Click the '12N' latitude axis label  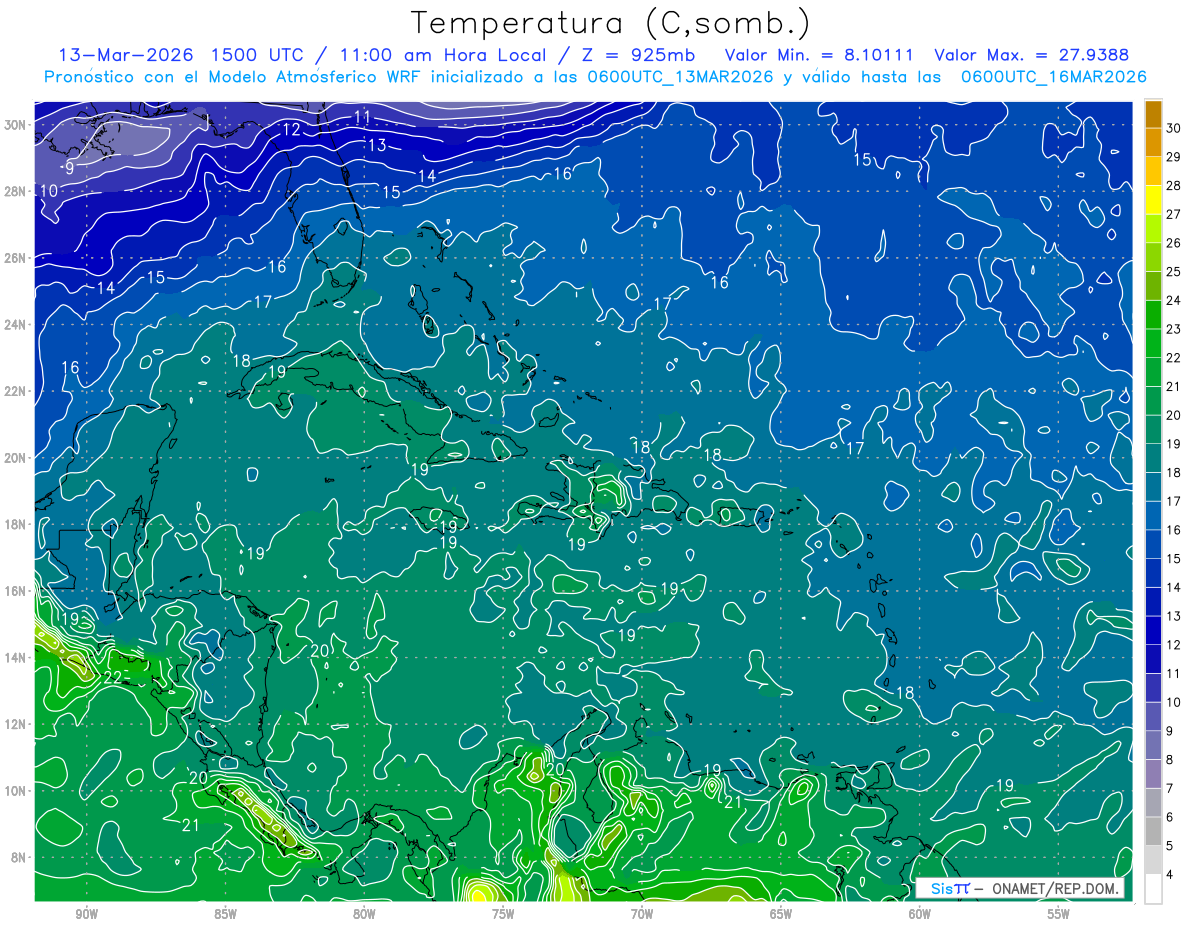tap(15, 724)
